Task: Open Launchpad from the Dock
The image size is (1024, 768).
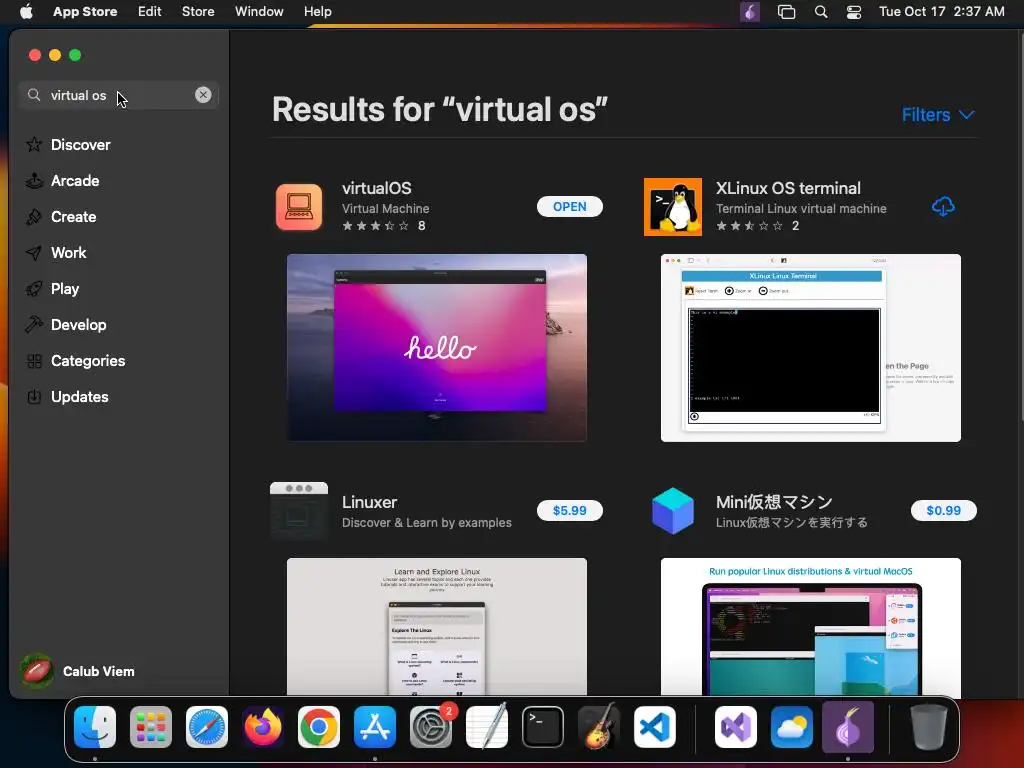Action: pyautogui.click(x=151, y=727)
